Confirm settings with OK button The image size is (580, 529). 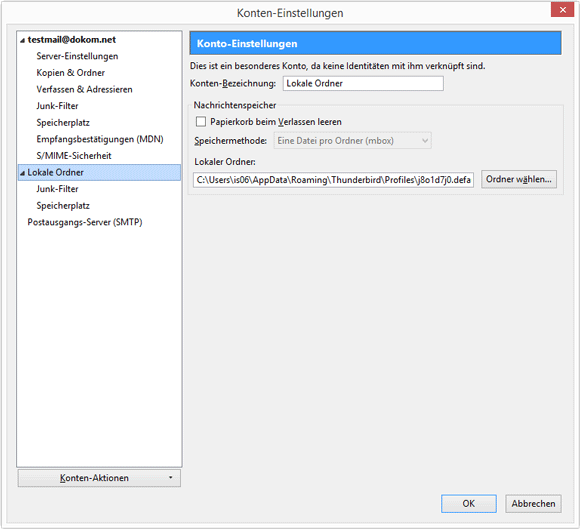[x=469, y=503]
